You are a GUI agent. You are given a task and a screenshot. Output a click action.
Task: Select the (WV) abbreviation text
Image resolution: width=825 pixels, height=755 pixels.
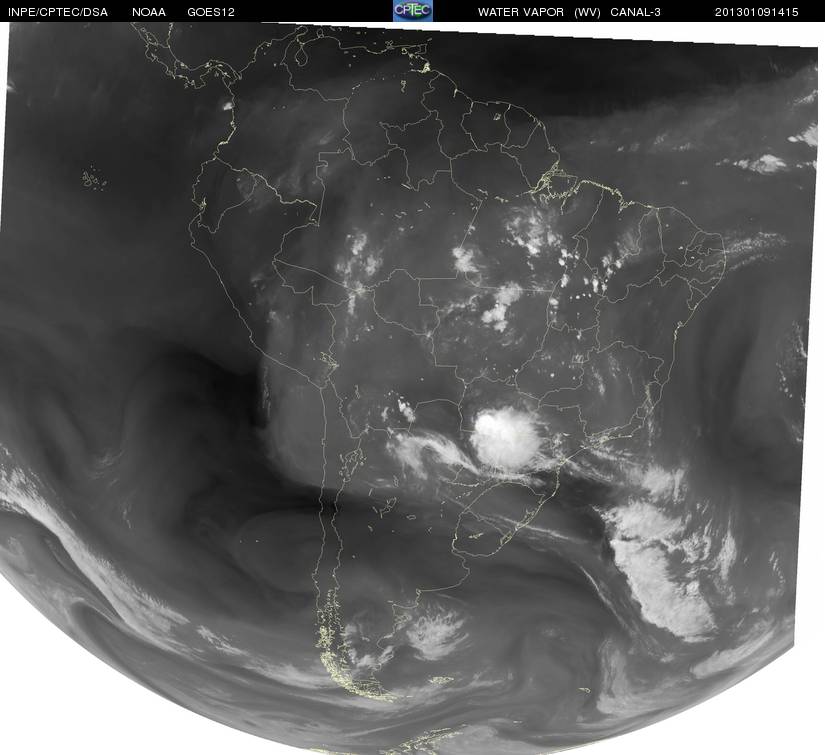pos(587,12)
